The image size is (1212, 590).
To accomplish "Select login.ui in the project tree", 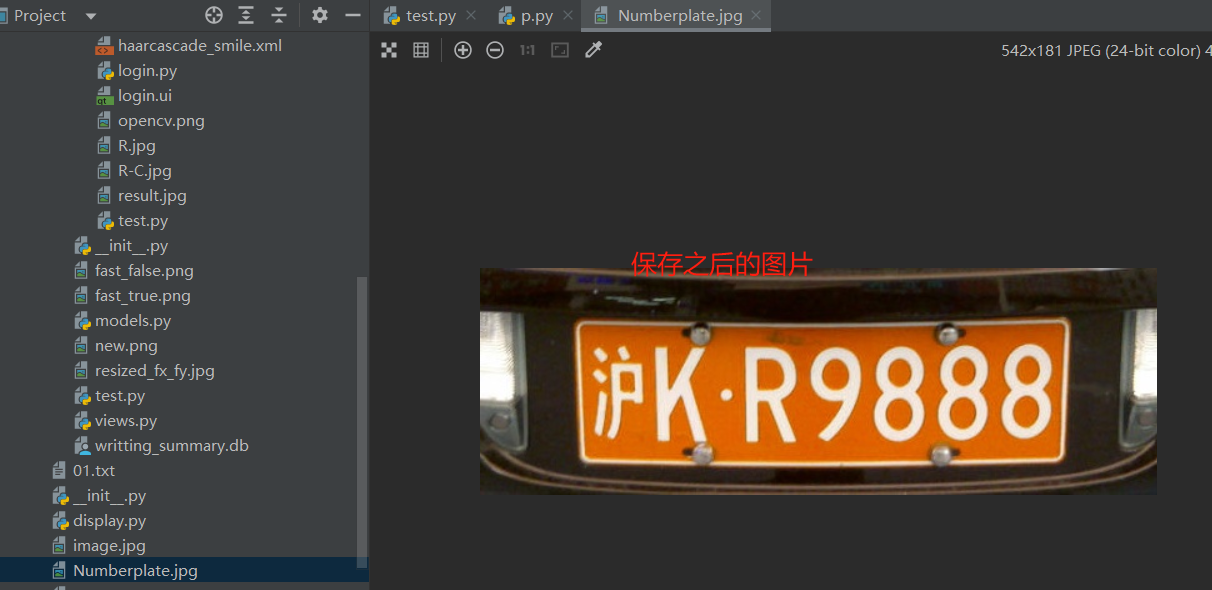I will coord(145,96).
